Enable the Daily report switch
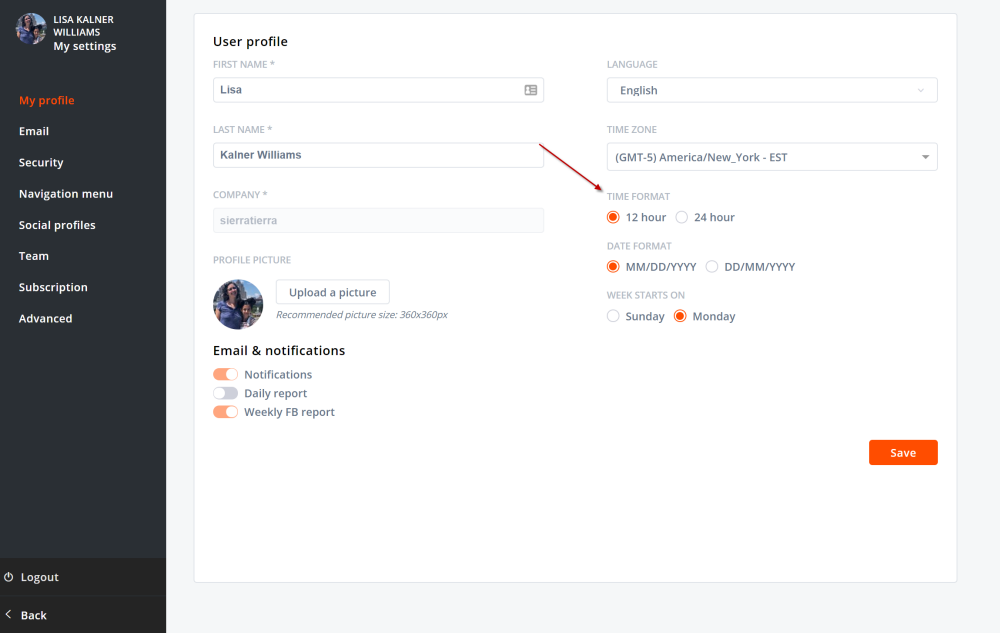Viewport: 1000px width, 633px height. tap(225, 393)
